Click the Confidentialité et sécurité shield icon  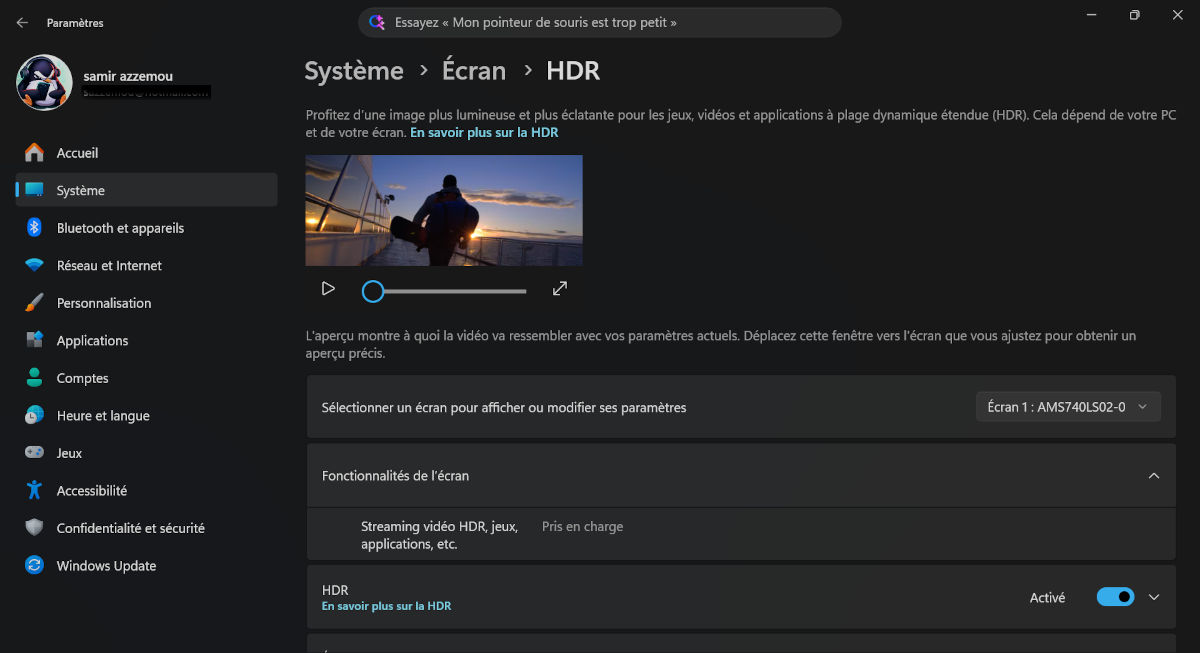[x=34, y=528]
